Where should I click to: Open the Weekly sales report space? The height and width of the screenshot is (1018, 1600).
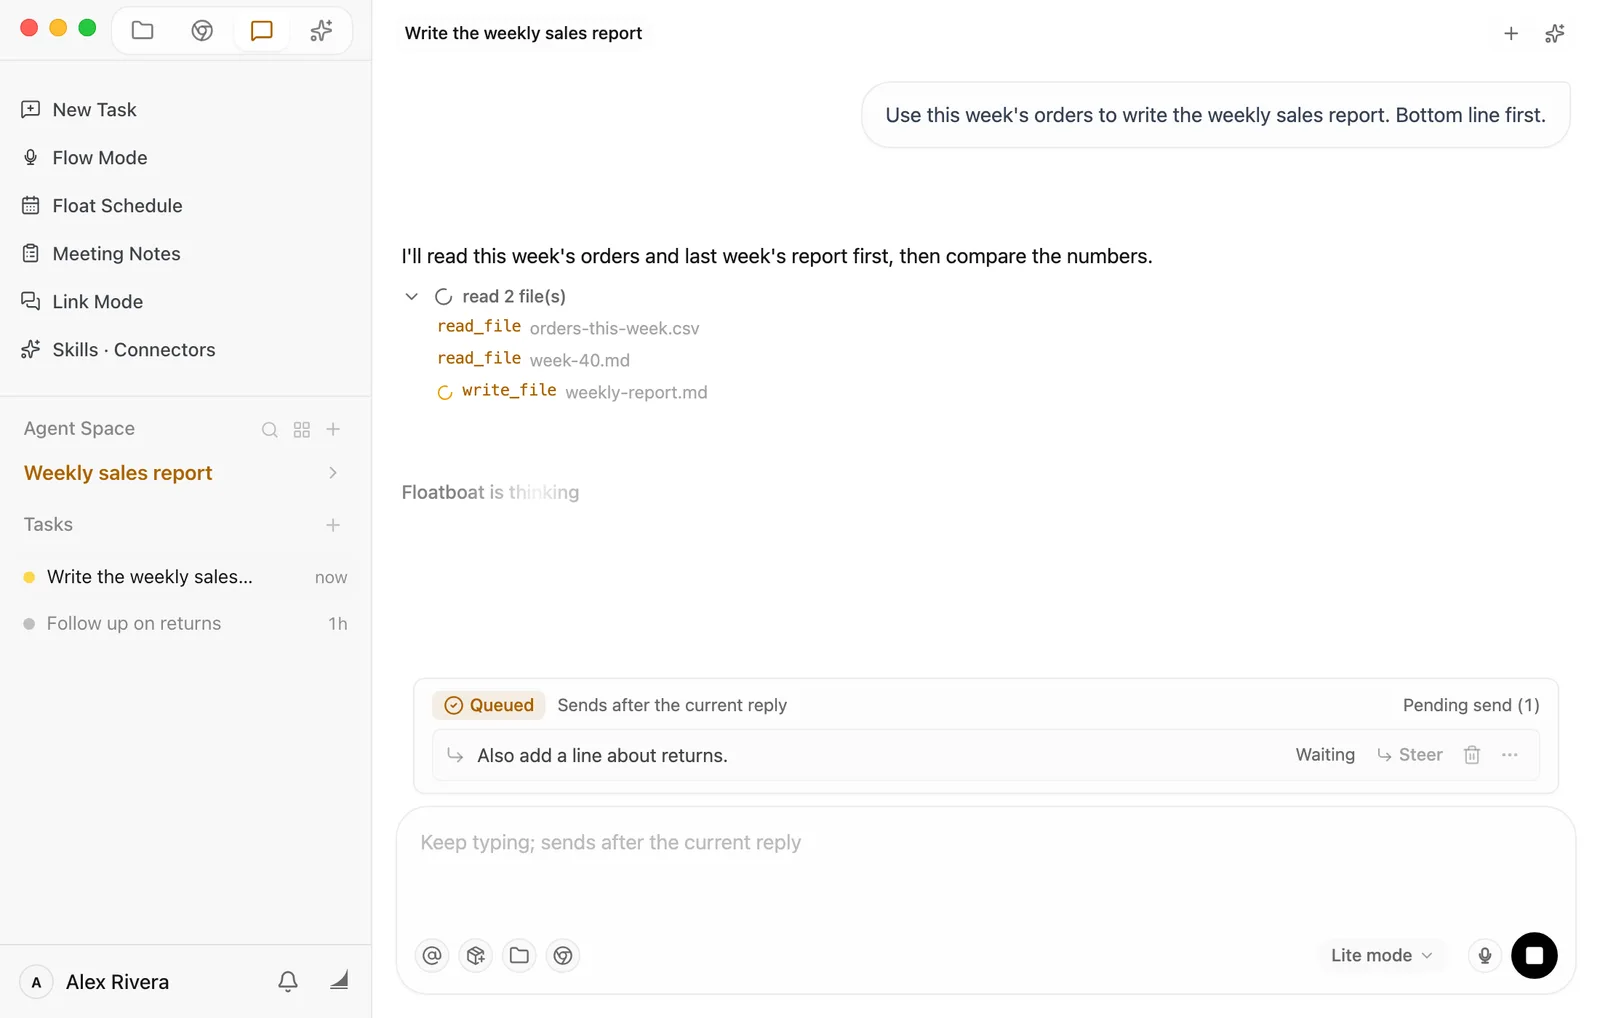(118, 473)
